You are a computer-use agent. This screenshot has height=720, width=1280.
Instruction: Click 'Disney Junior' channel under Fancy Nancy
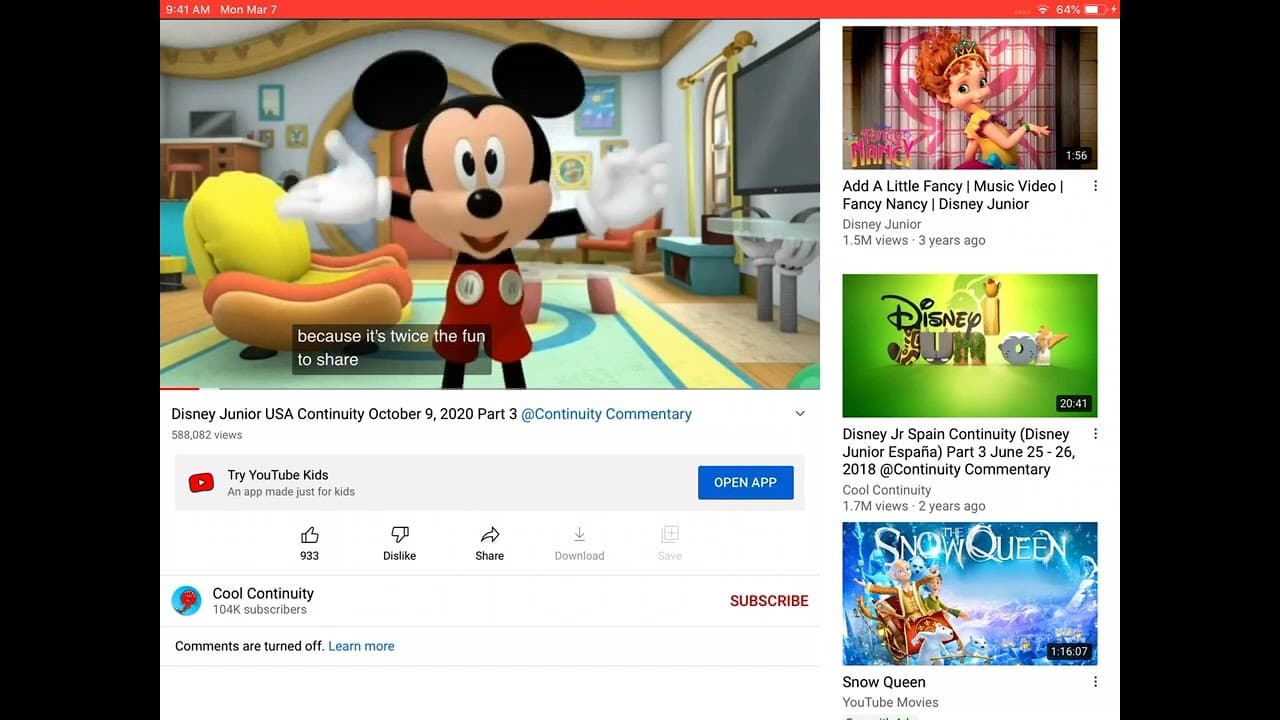[x=882, y=224]
